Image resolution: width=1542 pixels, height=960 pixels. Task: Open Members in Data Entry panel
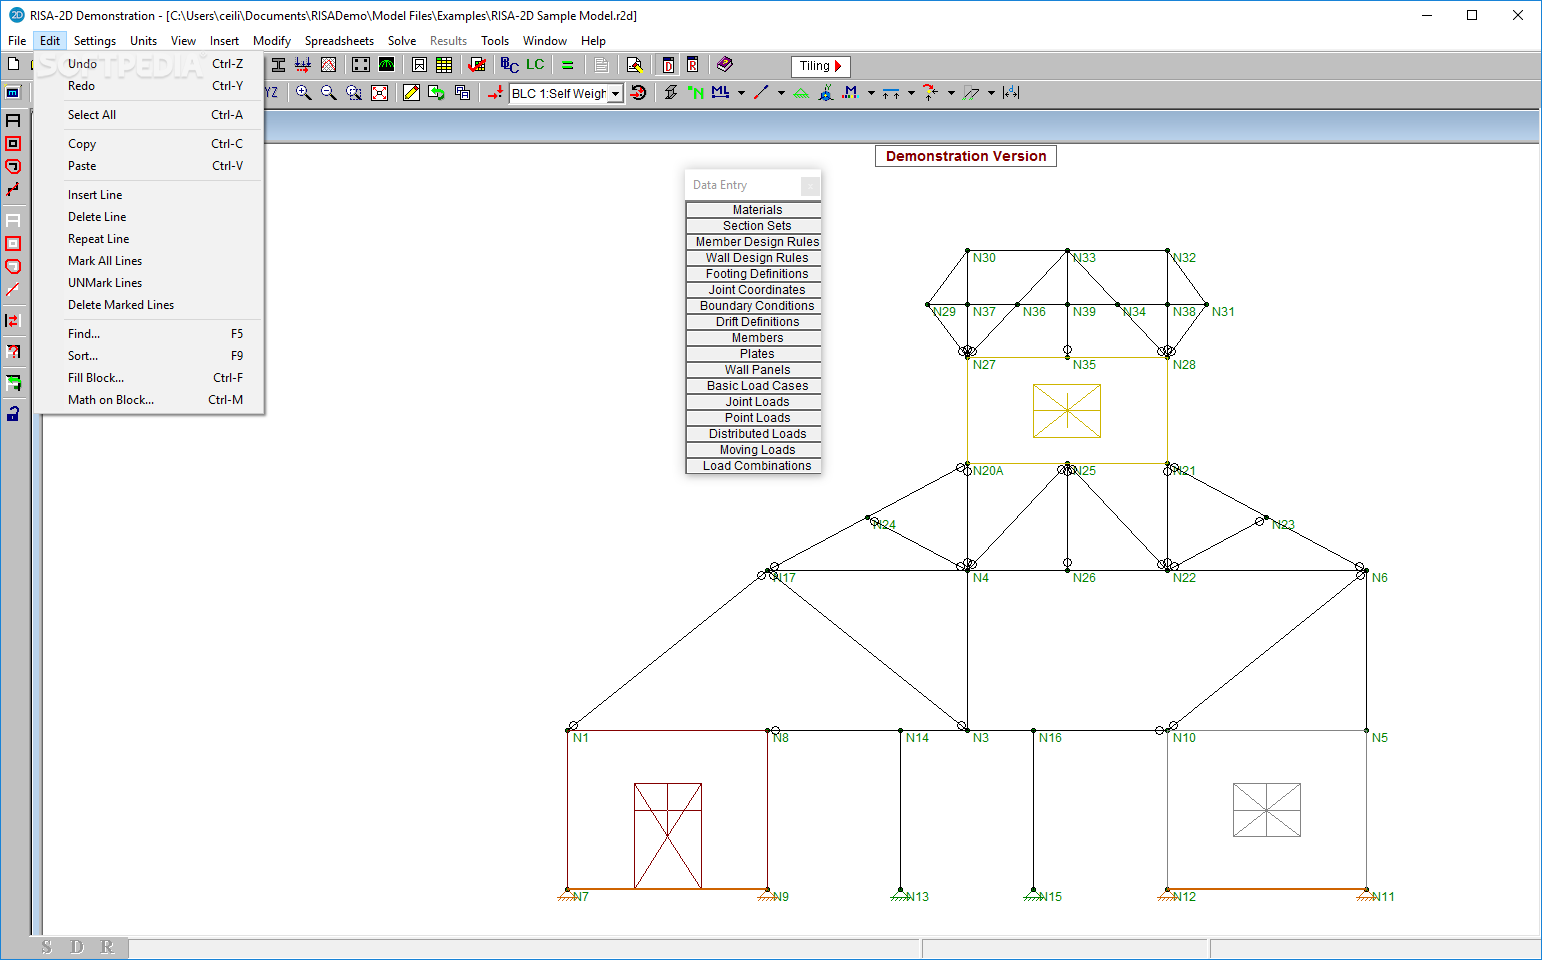753,338
